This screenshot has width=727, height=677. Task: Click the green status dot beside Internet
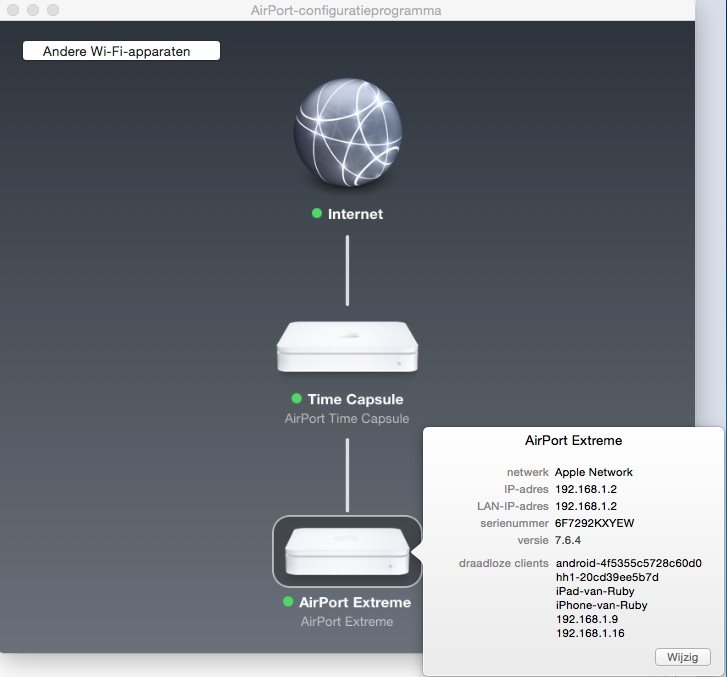(x=317, y=214)
